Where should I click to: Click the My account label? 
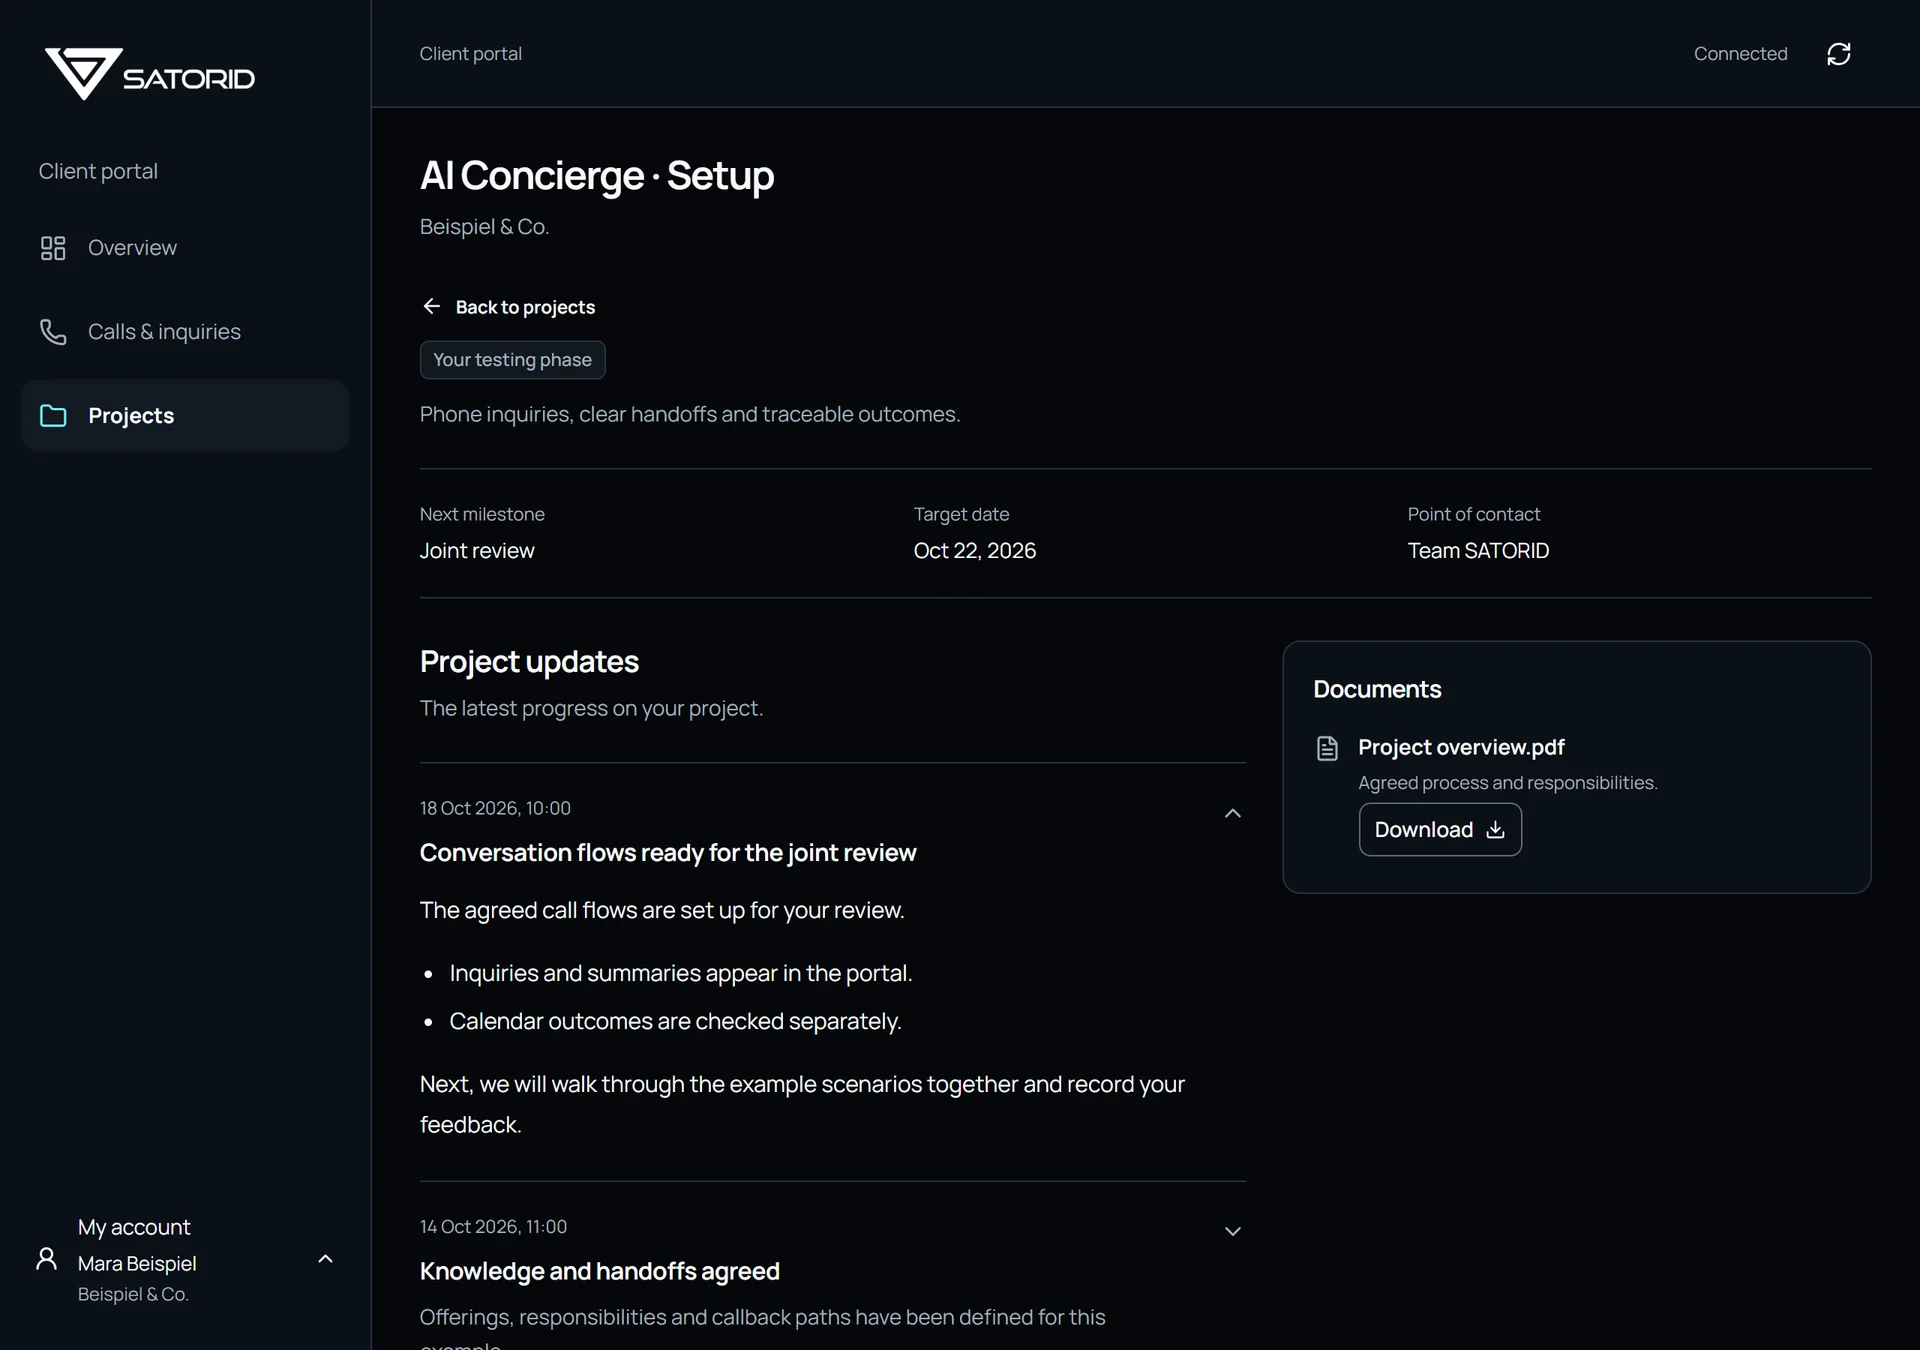point(134,1227)
